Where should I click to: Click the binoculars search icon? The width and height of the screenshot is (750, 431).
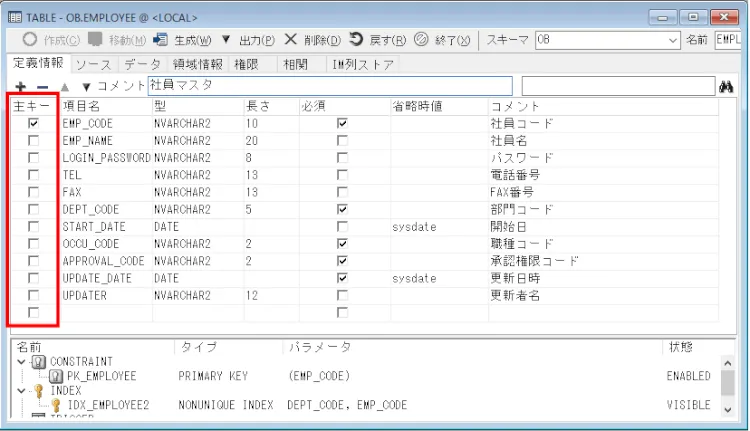click(x=726, y=87)
